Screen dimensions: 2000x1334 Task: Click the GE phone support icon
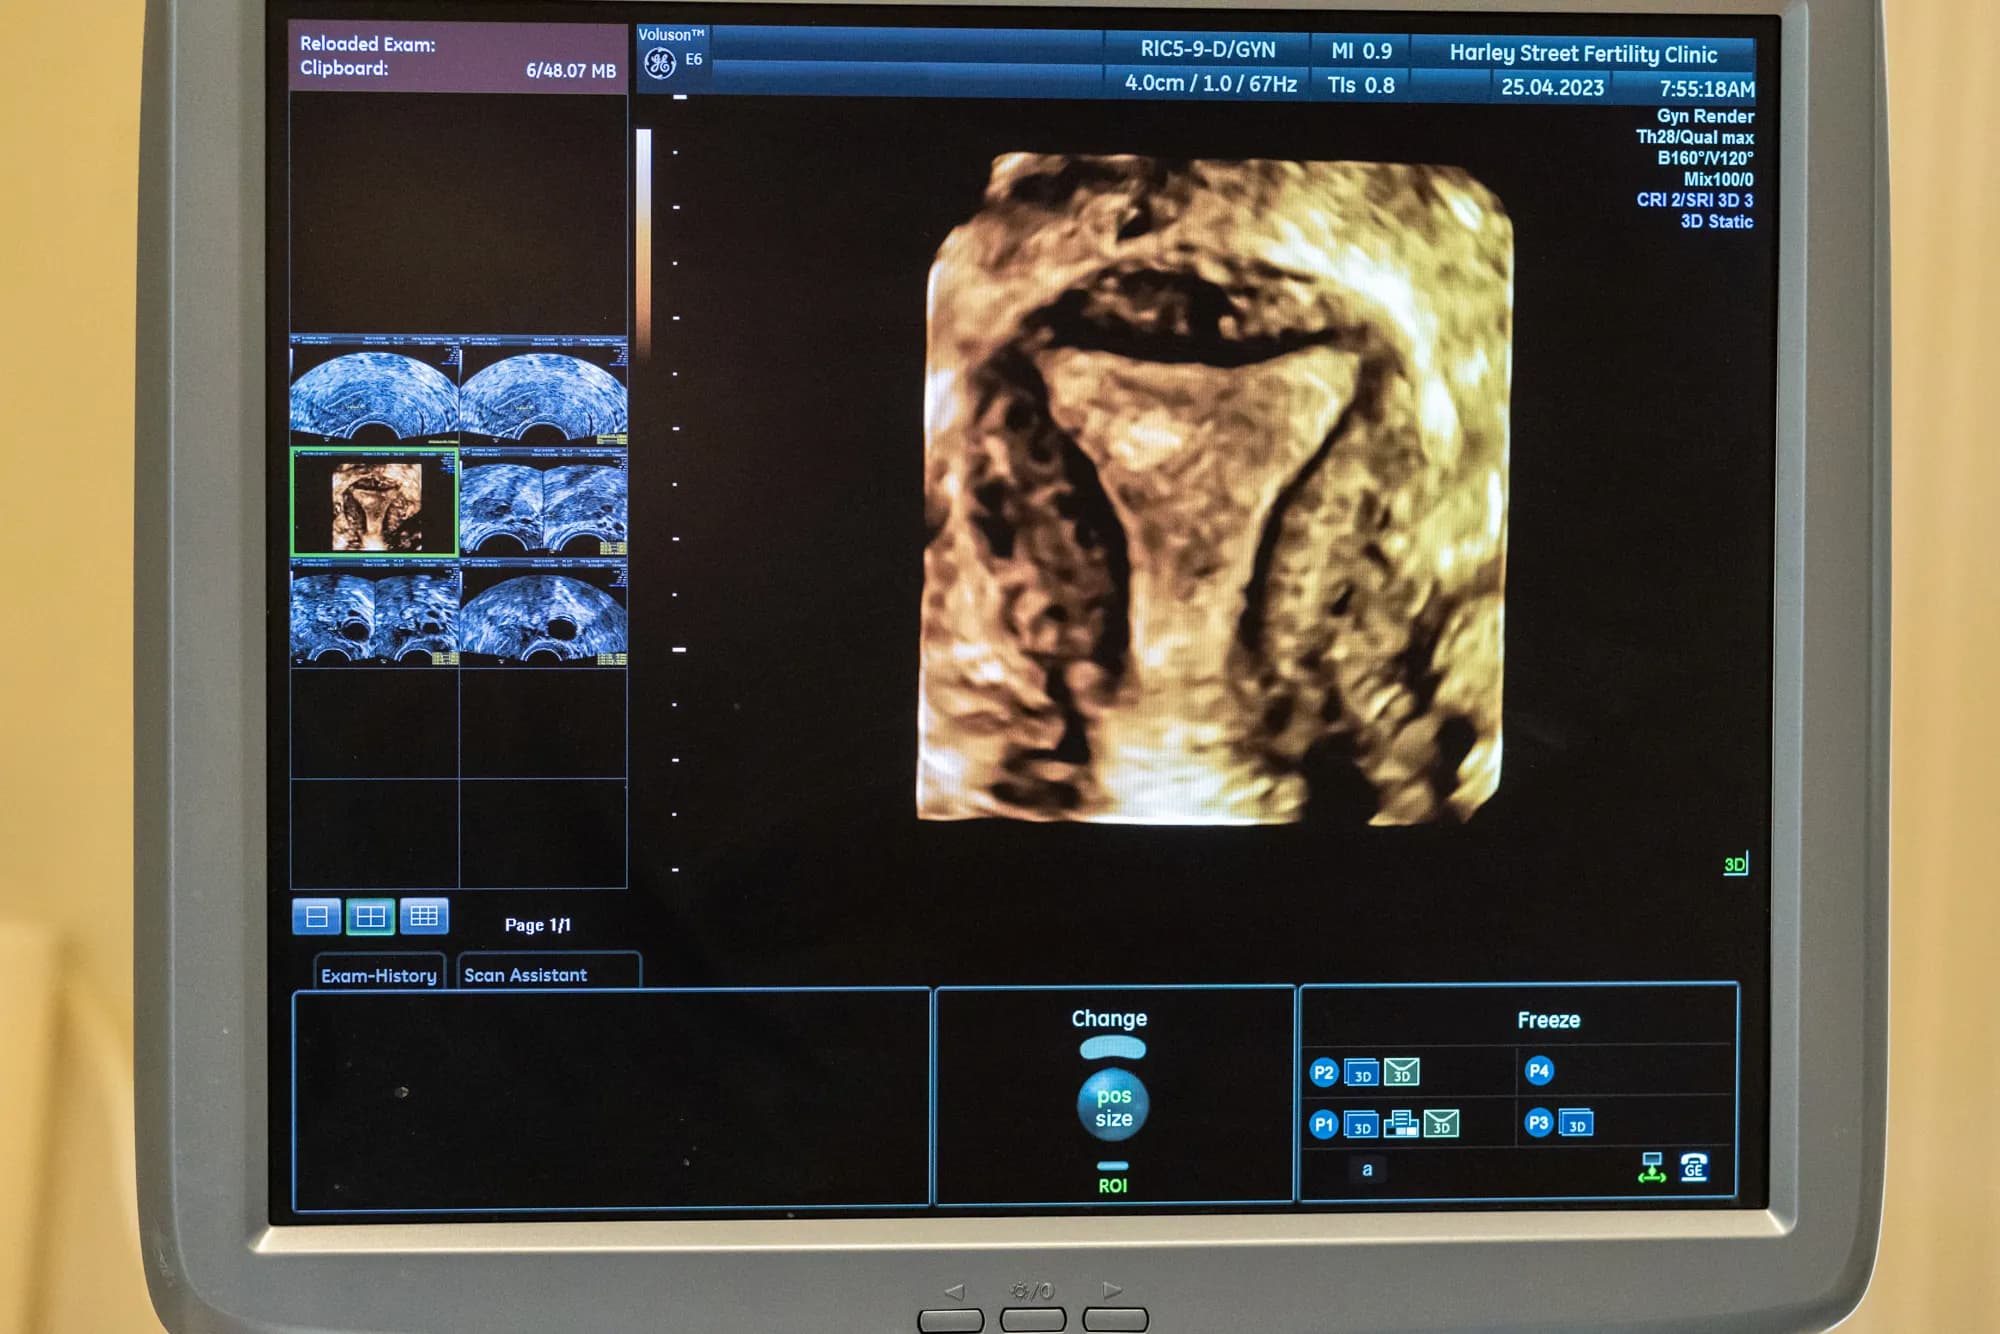tap(1694, 1168)
